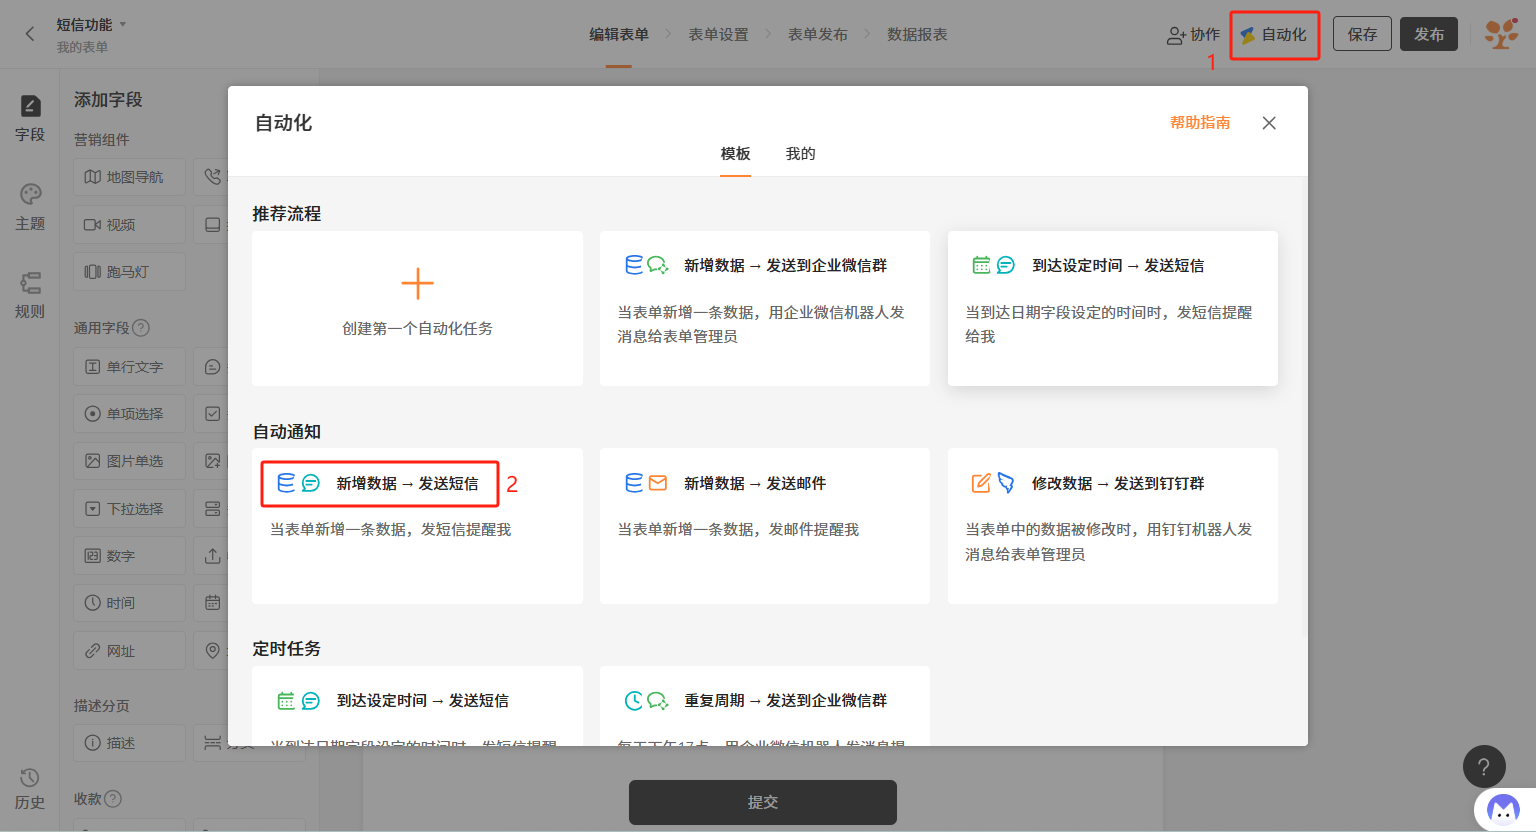Open the chat assistant mascot icon
The image size is (1536, 832).
[1503, 810]
